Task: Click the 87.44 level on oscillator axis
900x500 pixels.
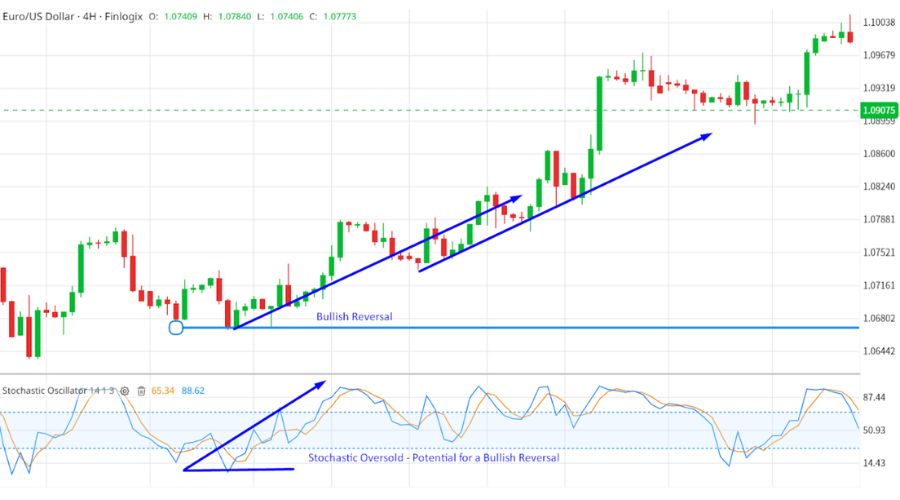Action: [875, 398]
